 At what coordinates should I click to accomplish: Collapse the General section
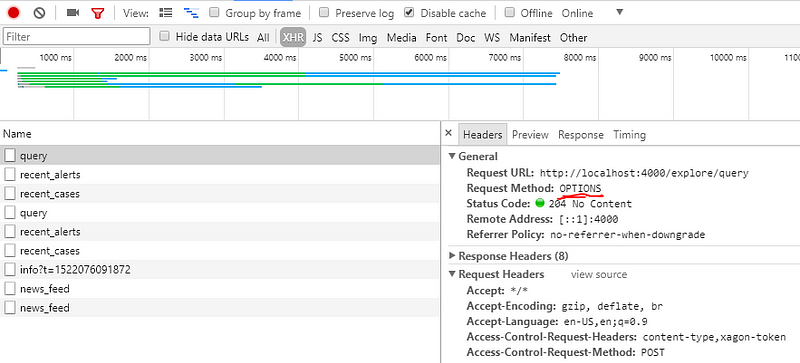pos(452,156)
